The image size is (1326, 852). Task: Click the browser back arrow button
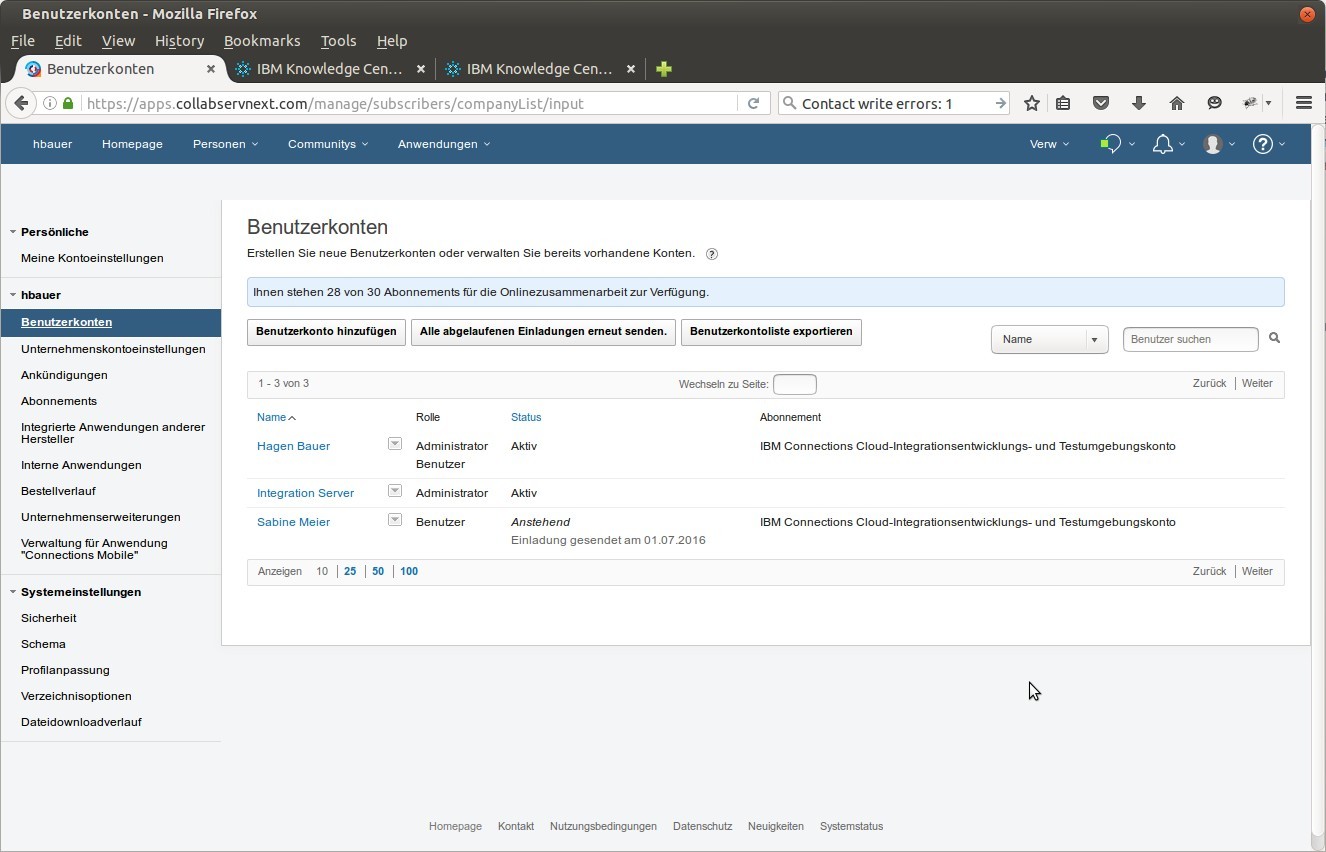[x=21, y=103]
